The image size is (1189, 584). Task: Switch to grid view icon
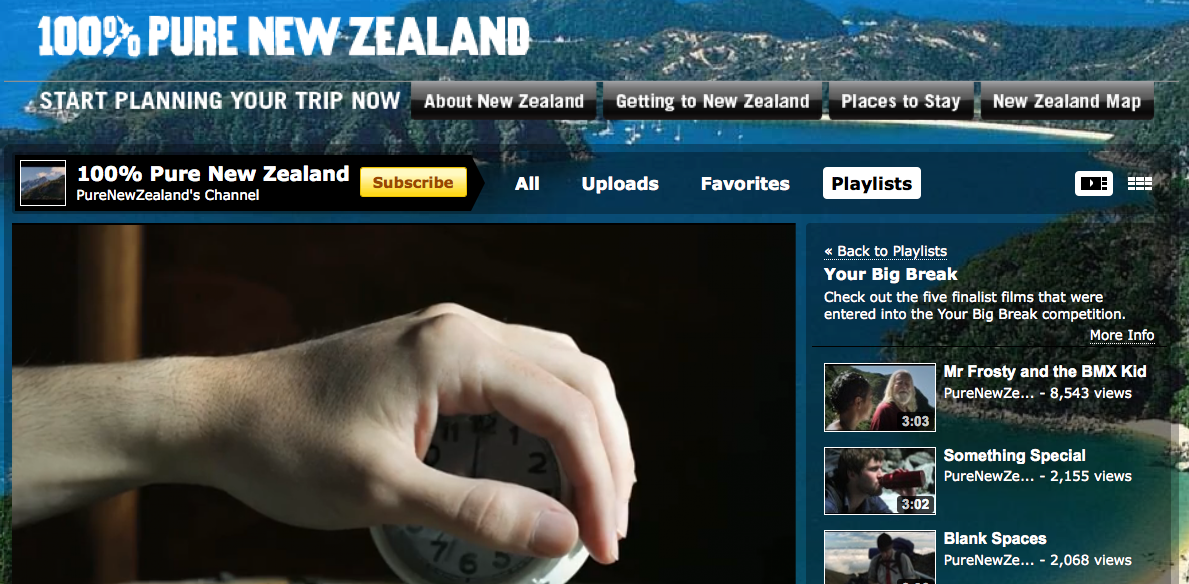1140,184
